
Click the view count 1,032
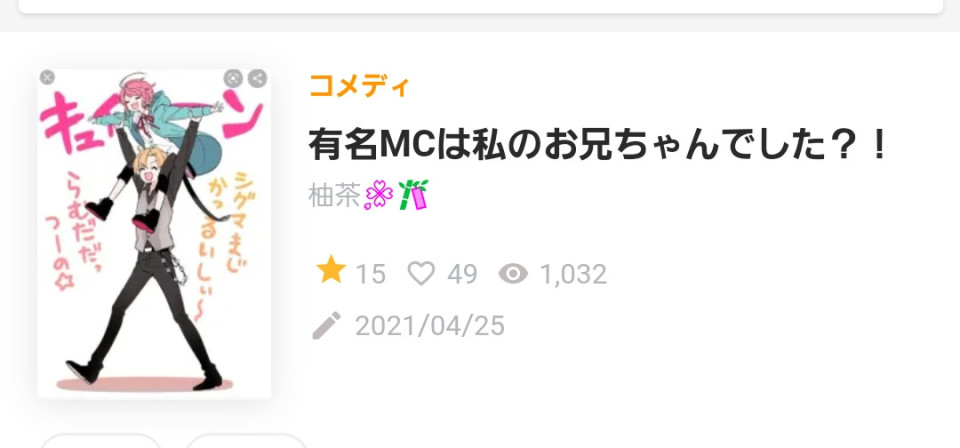coord(573,274)
